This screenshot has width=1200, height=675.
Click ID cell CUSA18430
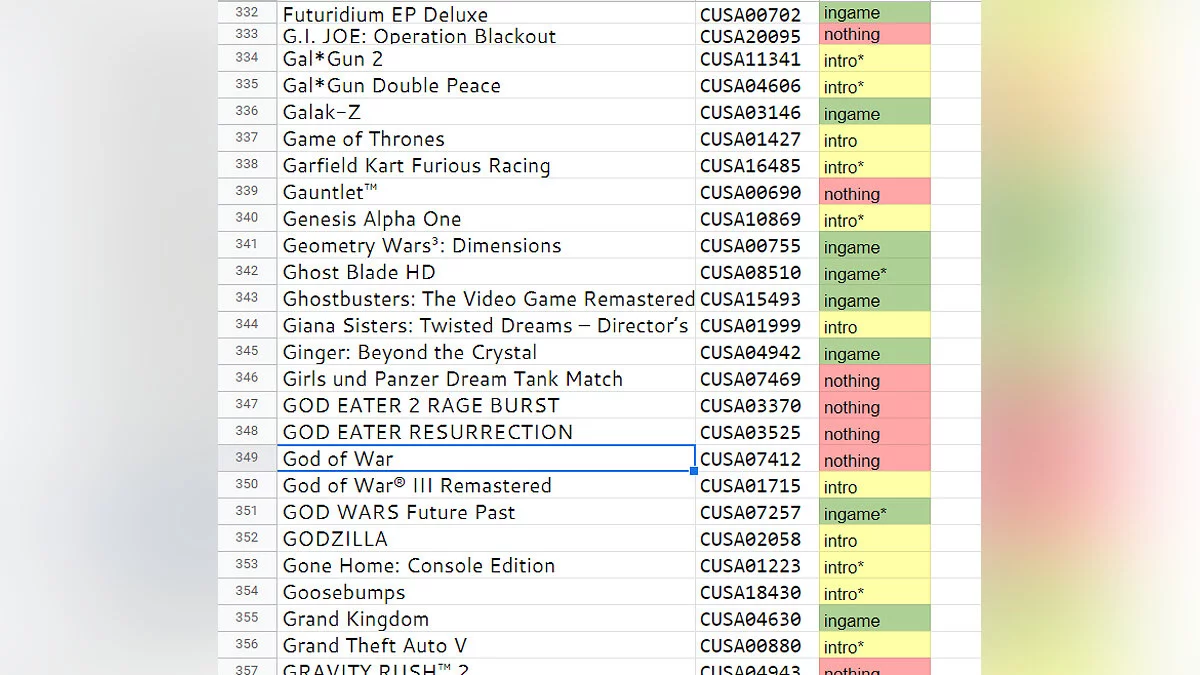pyautogui.click(x=757, y=592)
